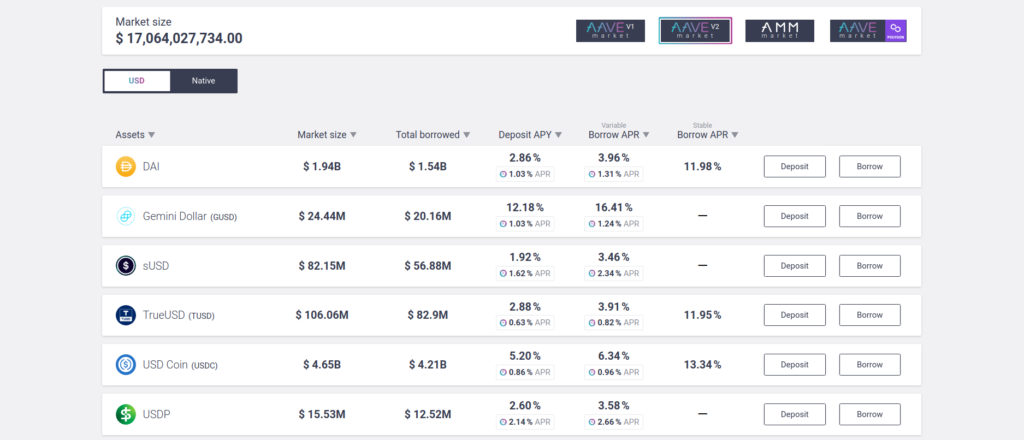Click the sUSD token icon
This screenshot has width=1024, height=440.
(126, 265)
